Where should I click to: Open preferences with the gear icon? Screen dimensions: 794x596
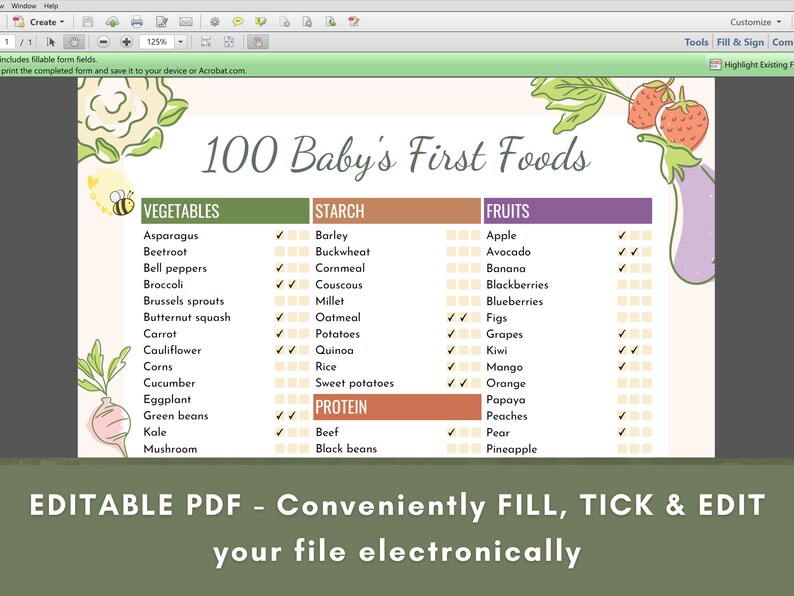coord(215,22)
